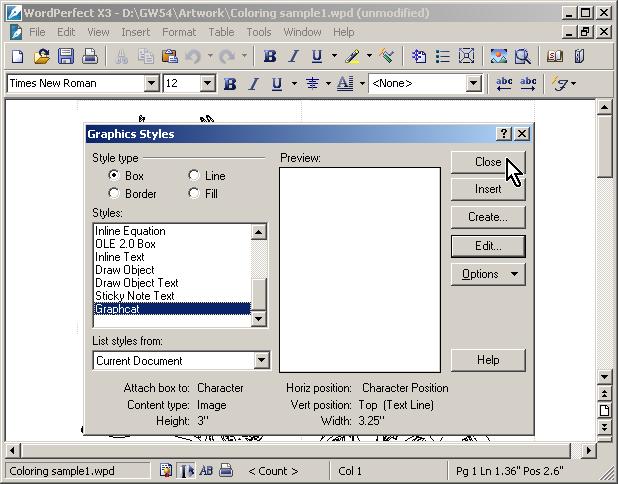Open the Justification dropdown arrow
The height and width of the screenshot is (484, 618).
pos(328,84)
